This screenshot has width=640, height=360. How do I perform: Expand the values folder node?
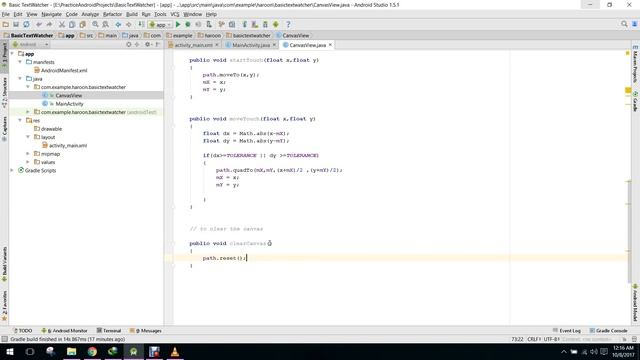(x=28, y=162)
